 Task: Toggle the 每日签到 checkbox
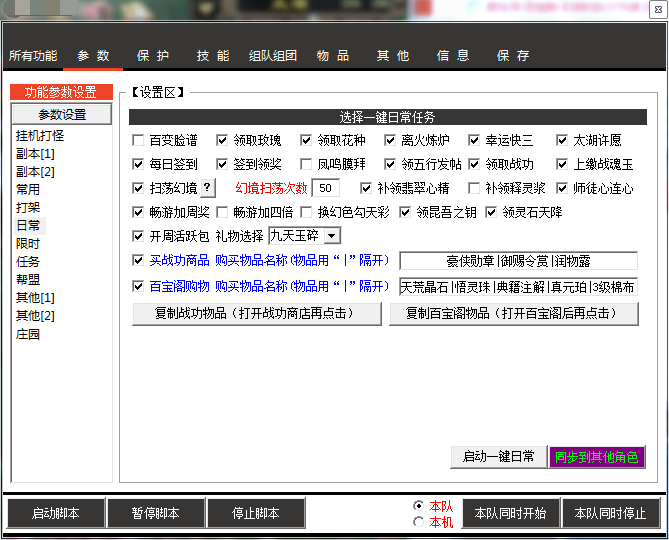pos(139,164)
